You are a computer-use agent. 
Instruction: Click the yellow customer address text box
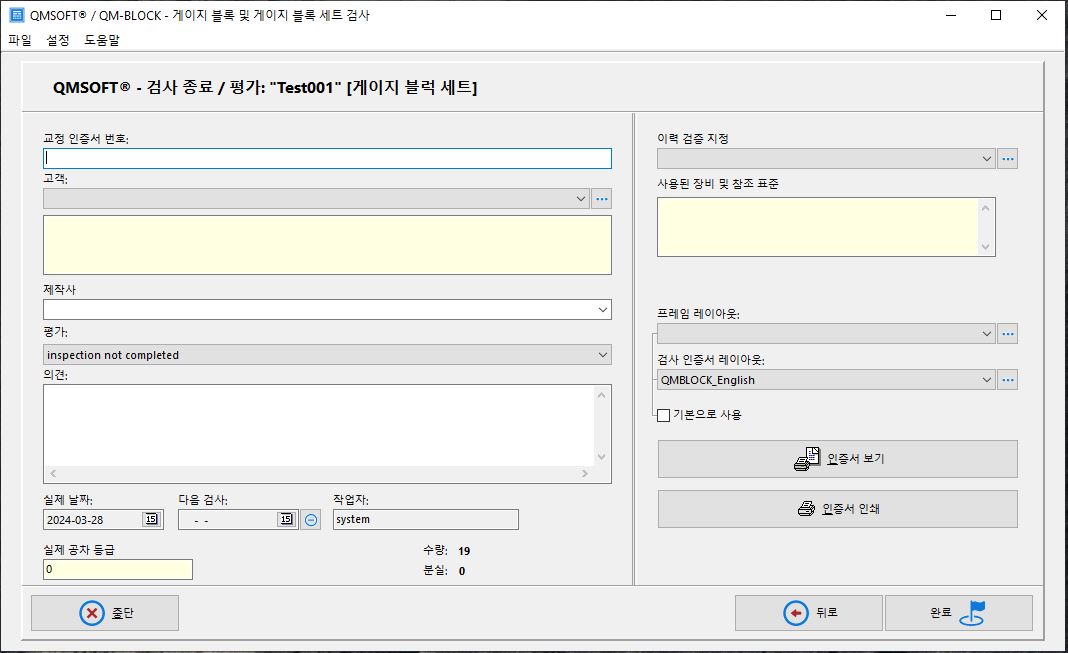327,245
